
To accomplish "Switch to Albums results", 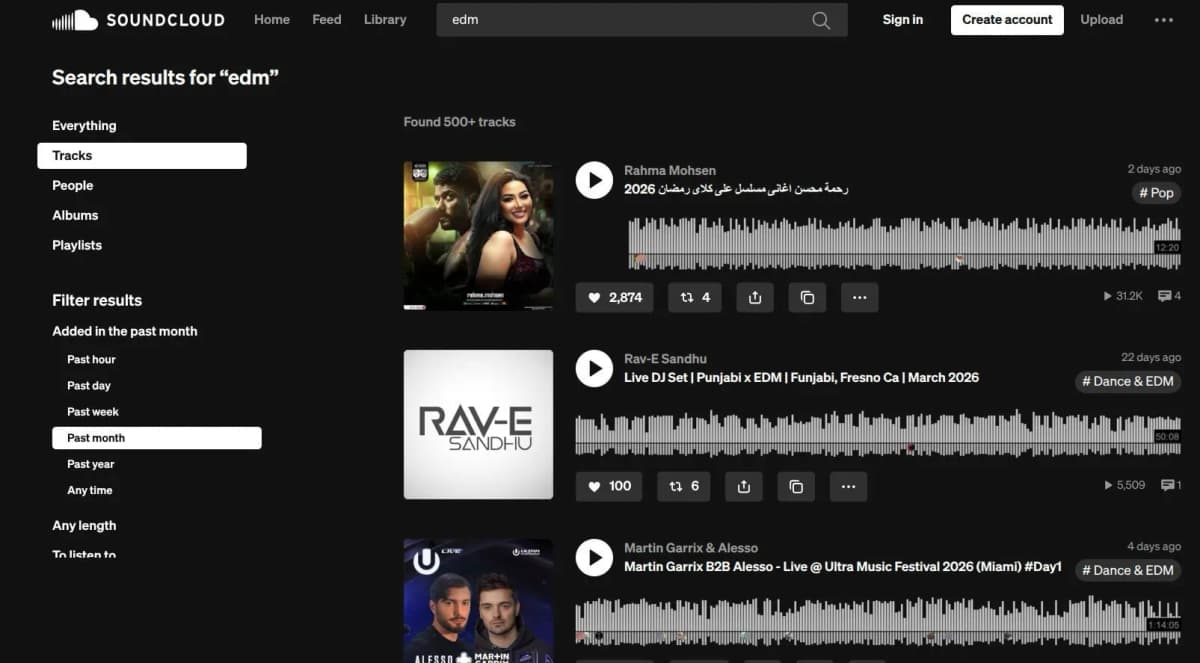I will pyautogui.click(x=75, y=216).
